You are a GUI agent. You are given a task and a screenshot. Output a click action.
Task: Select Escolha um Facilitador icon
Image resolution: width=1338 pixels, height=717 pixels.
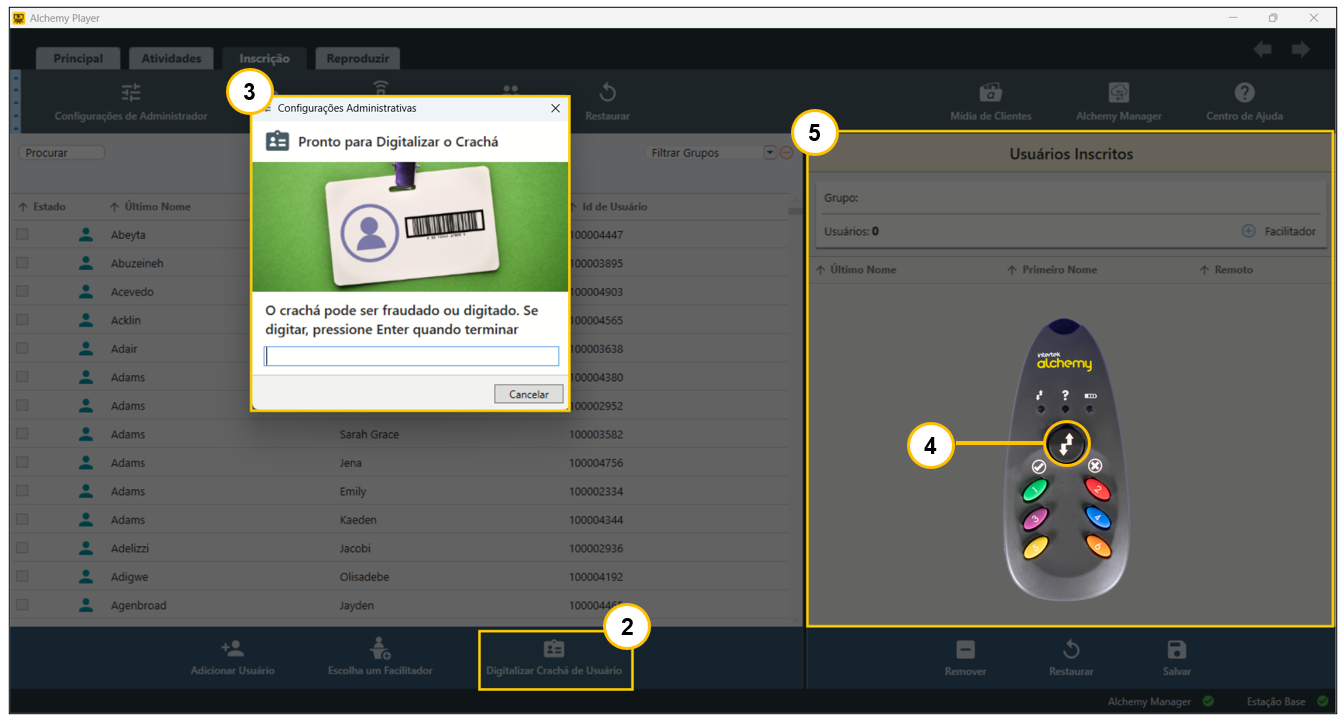point(380,649)
